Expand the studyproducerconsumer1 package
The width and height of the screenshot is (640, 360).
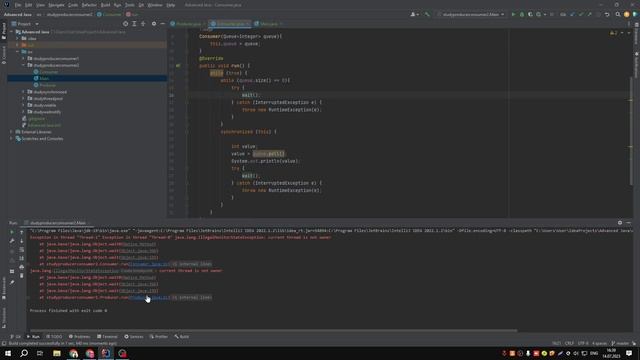pos(23,58)
